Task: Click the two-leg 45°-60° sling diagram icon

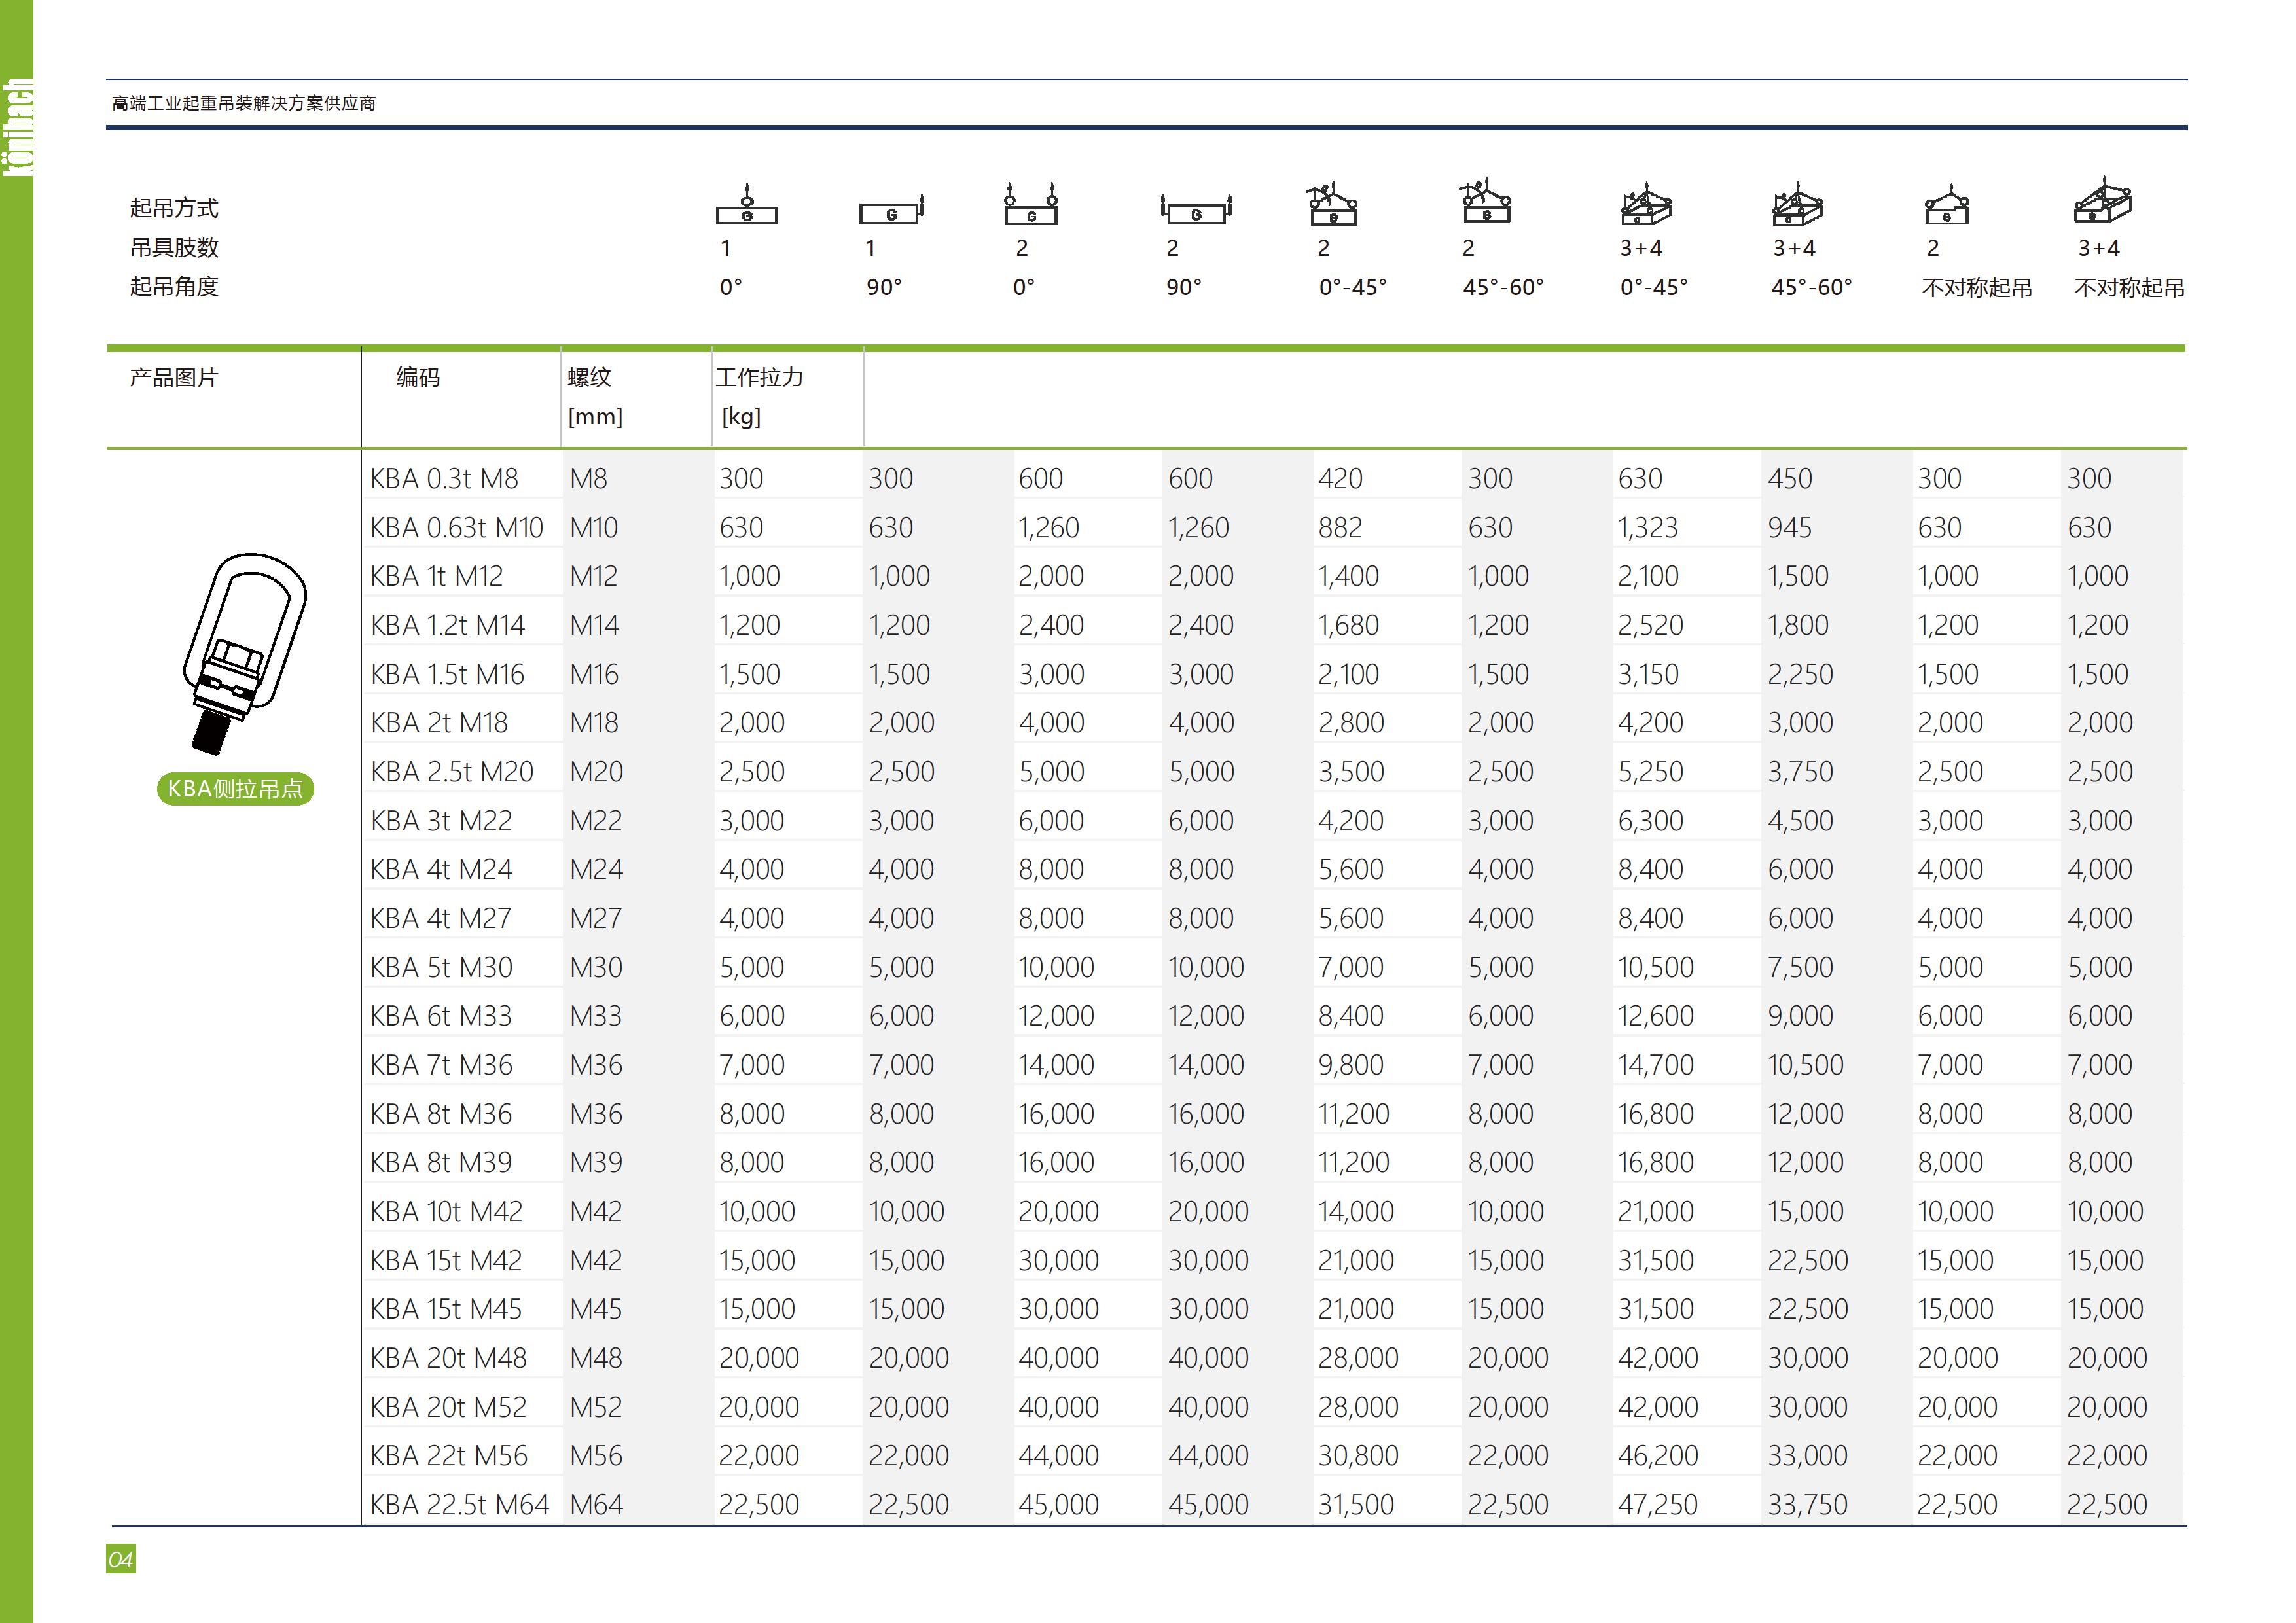Action: 1485,201
